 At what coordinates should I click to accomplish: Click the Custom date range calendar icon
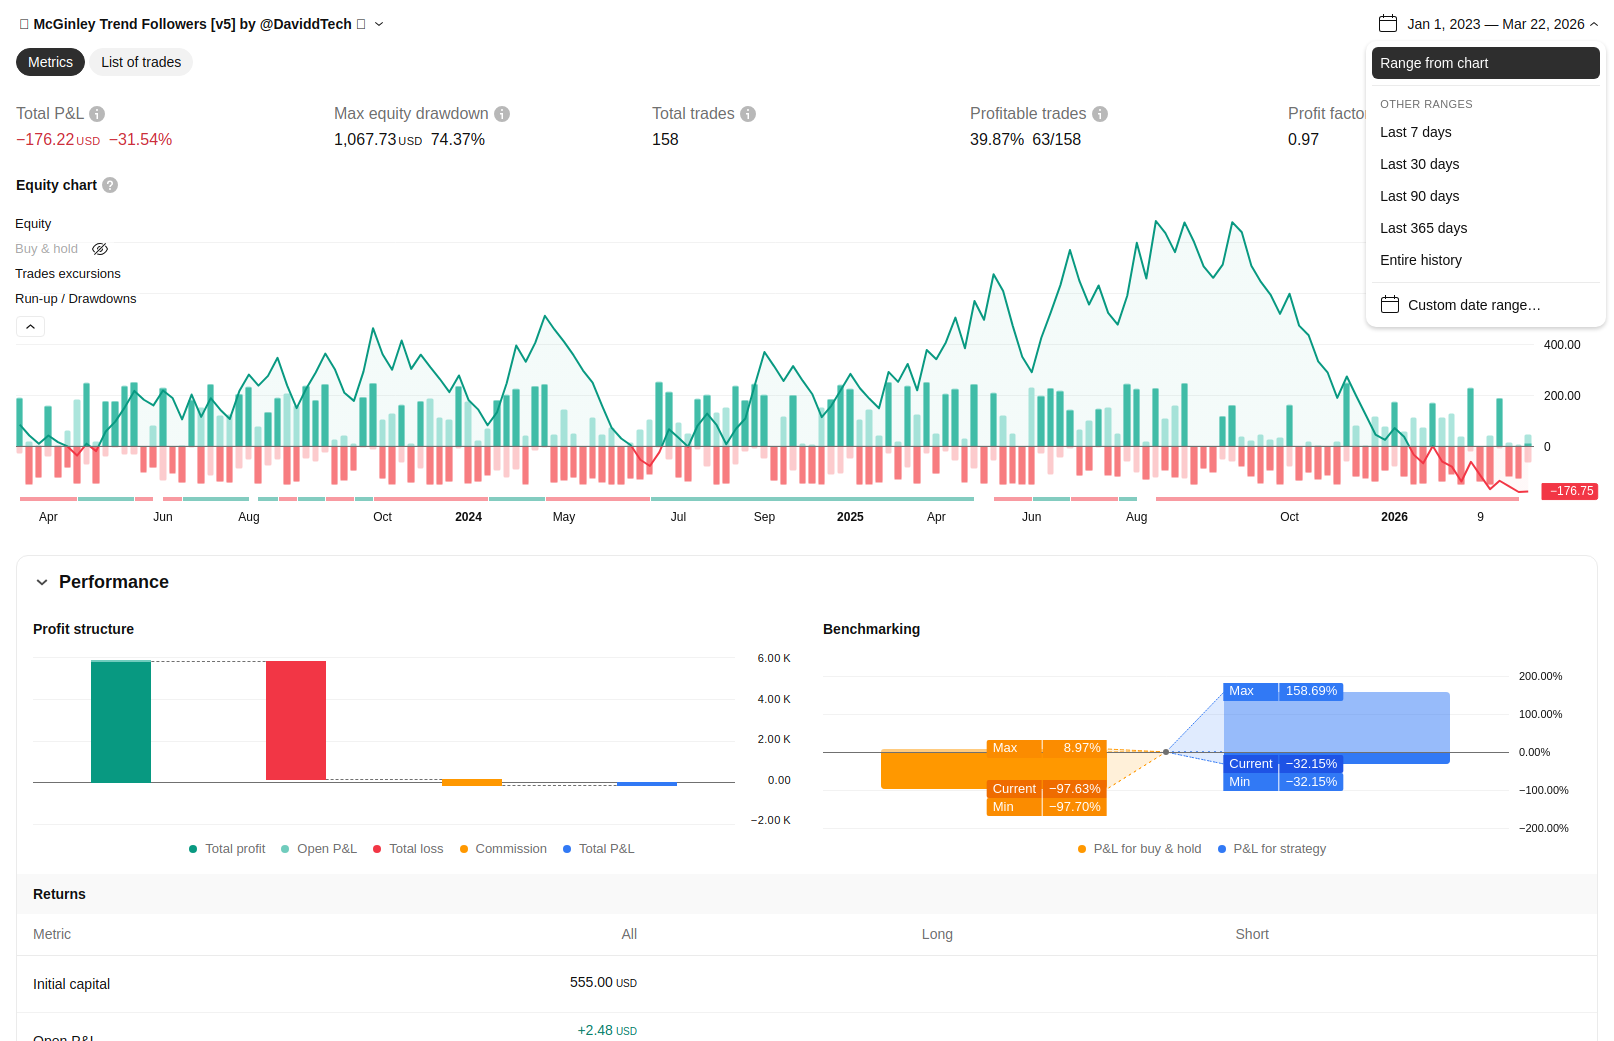pos(1390,304)
